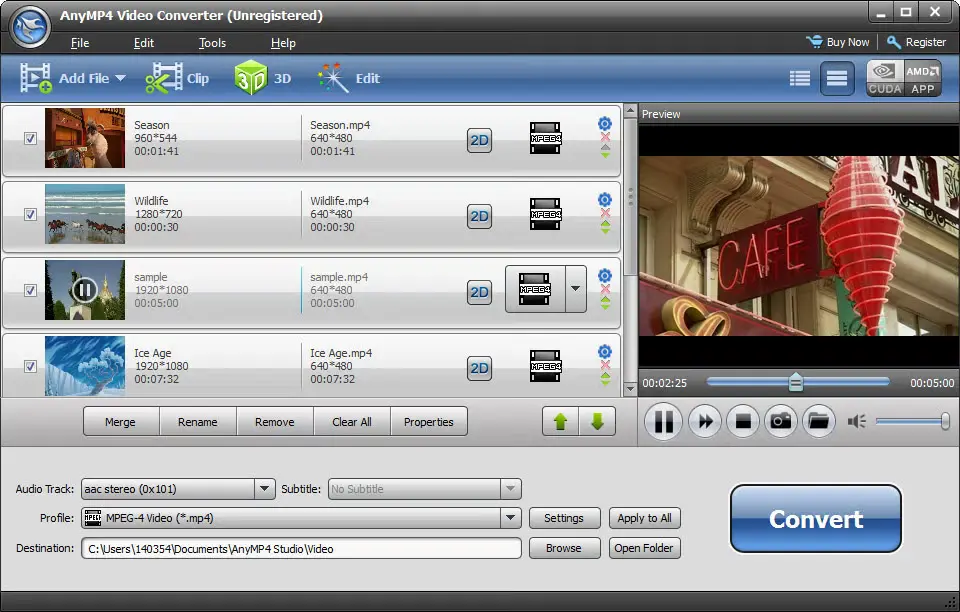Open the Subtitle dropdown

click(511, 489)
